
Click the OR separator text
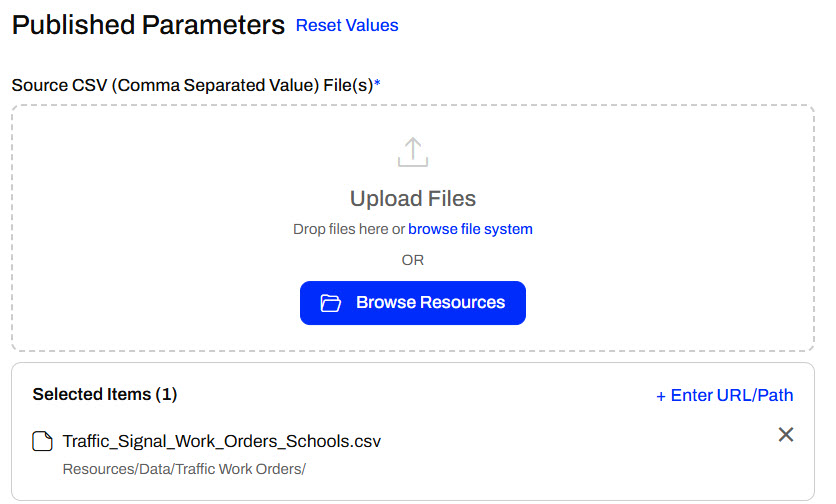coord(412,260)
